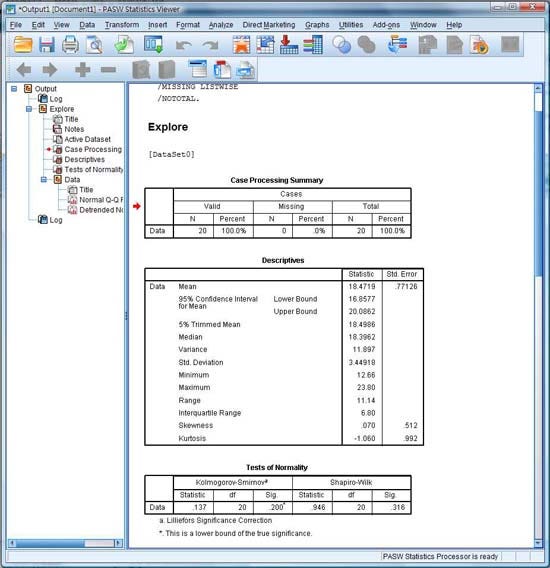The height and width of the screenshot is (568, 550).
Task: Click vertical scrollbar up arrow in viewer
Action: (538, 88)
